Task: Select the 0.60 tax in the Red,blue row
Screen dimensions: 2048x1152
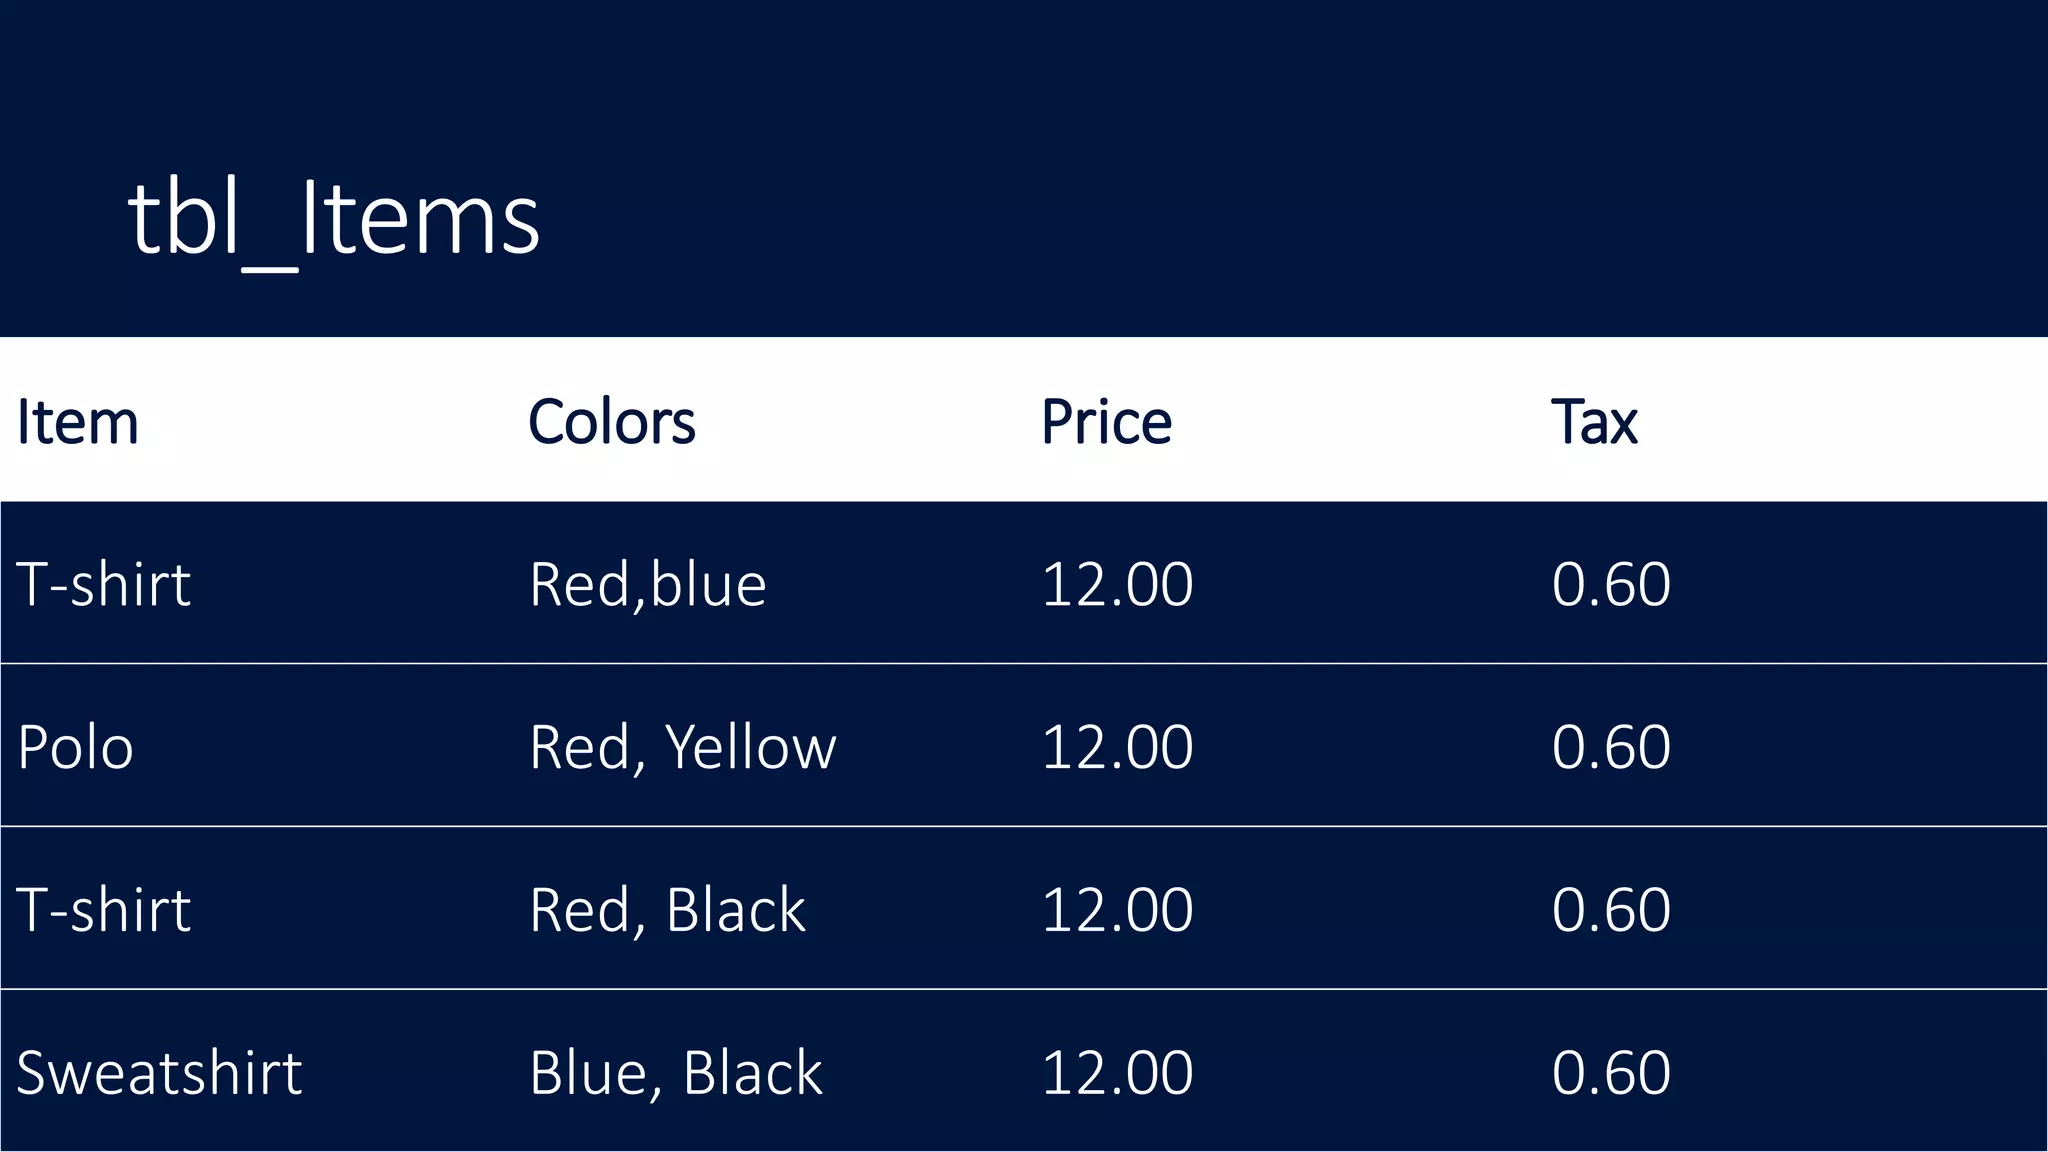Action: [x=1611, y=584]
